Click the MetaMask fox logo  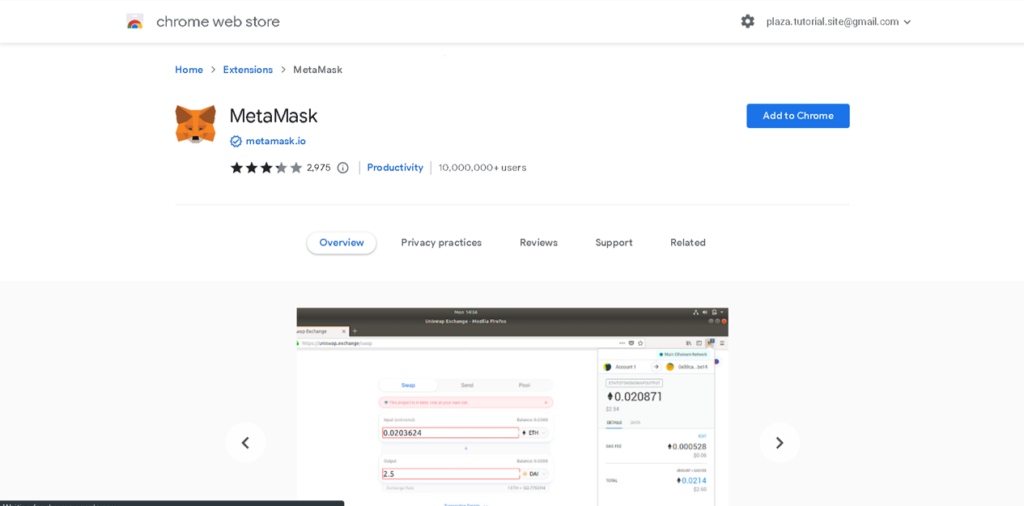point(195,124)
